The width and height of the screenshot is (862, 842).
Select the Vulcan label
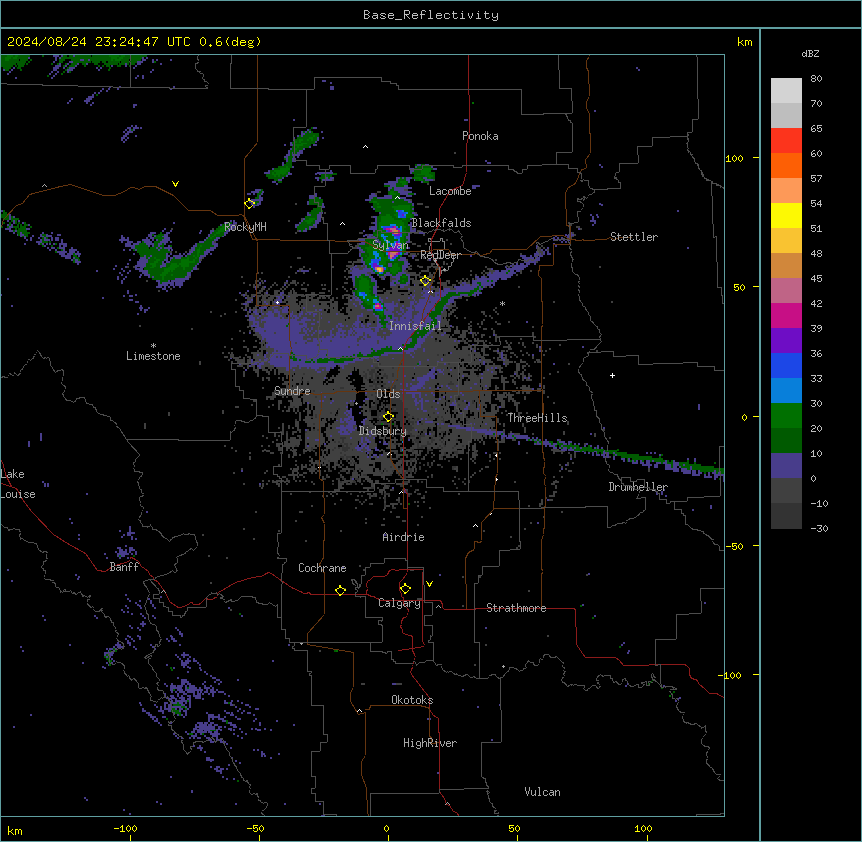[543, 792]
